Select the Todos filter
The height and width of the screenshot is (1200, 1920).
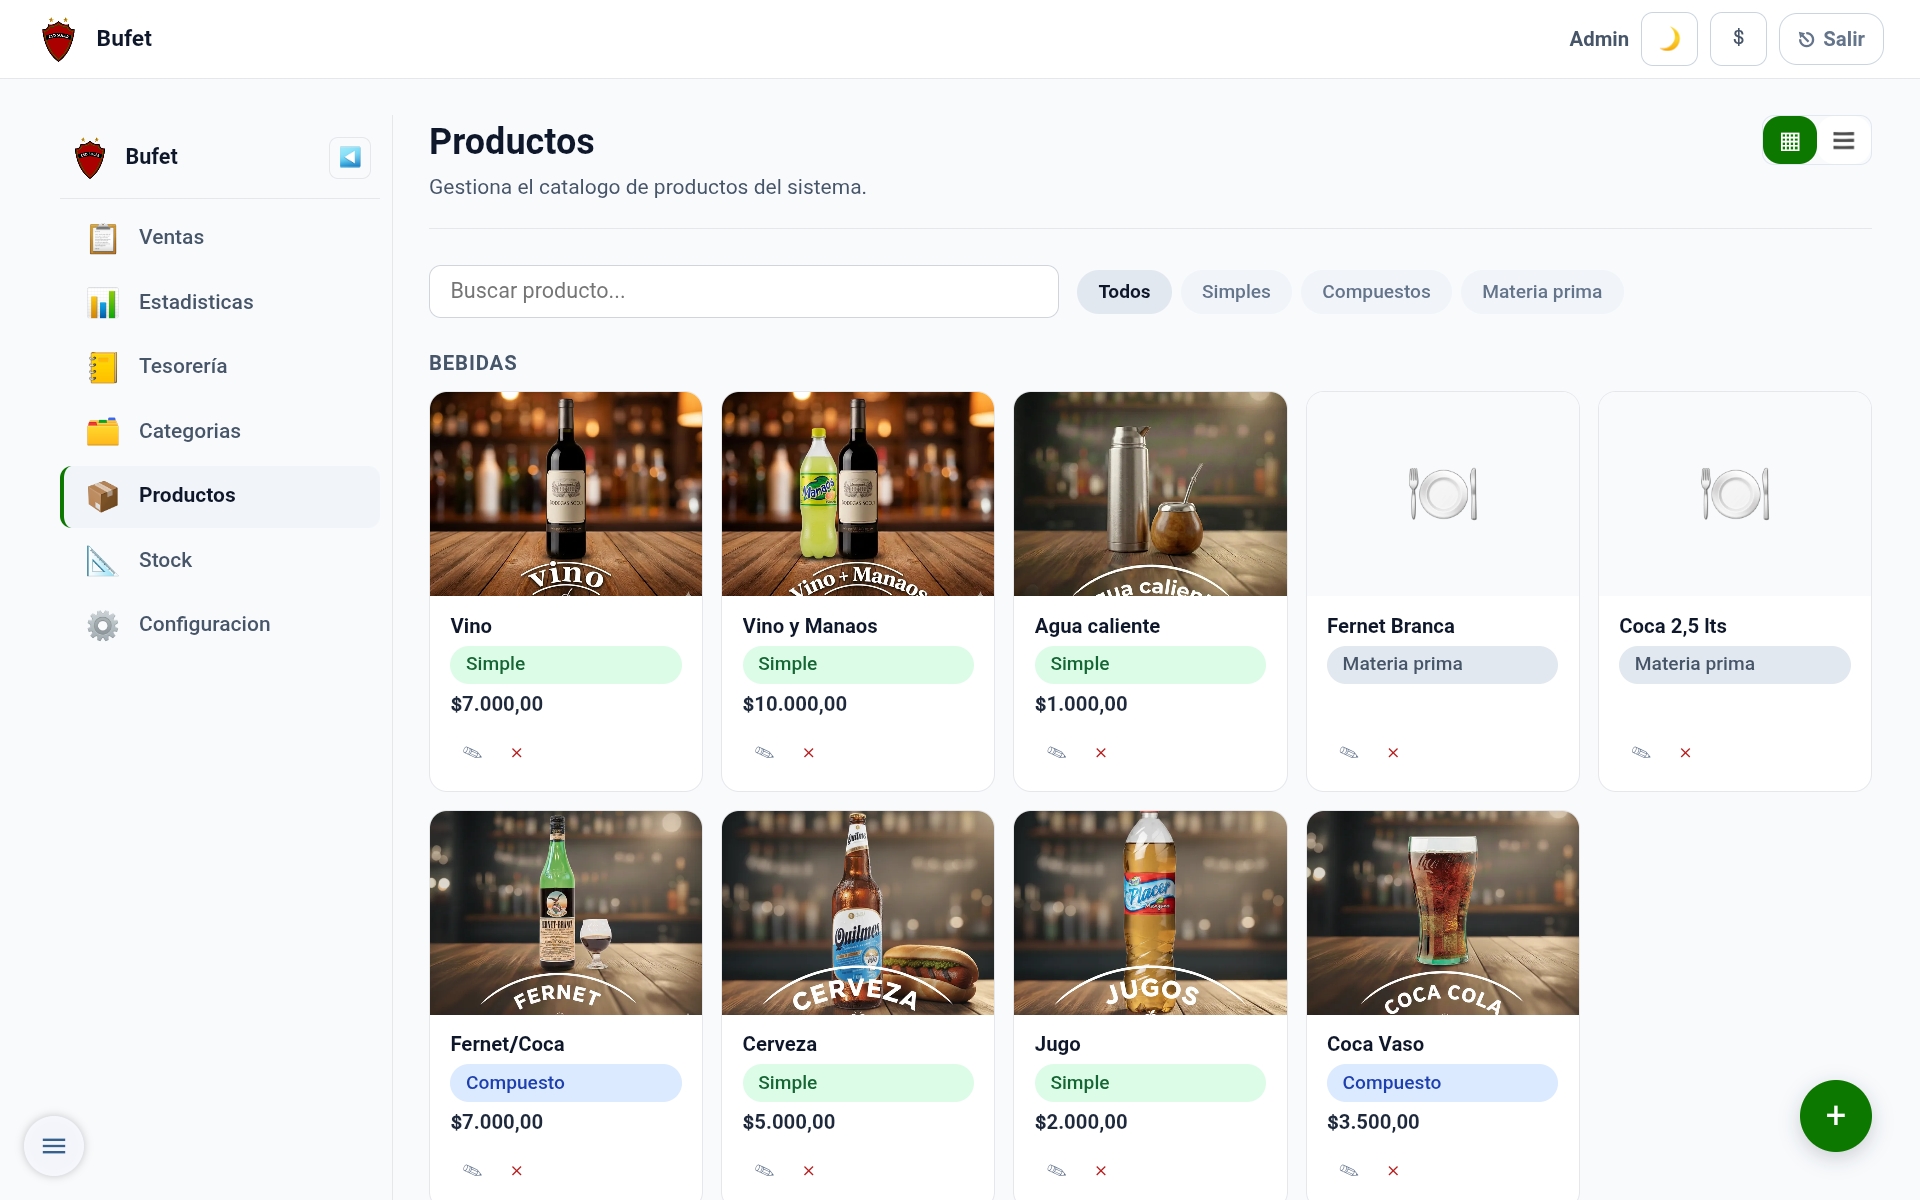point(1124,292)
